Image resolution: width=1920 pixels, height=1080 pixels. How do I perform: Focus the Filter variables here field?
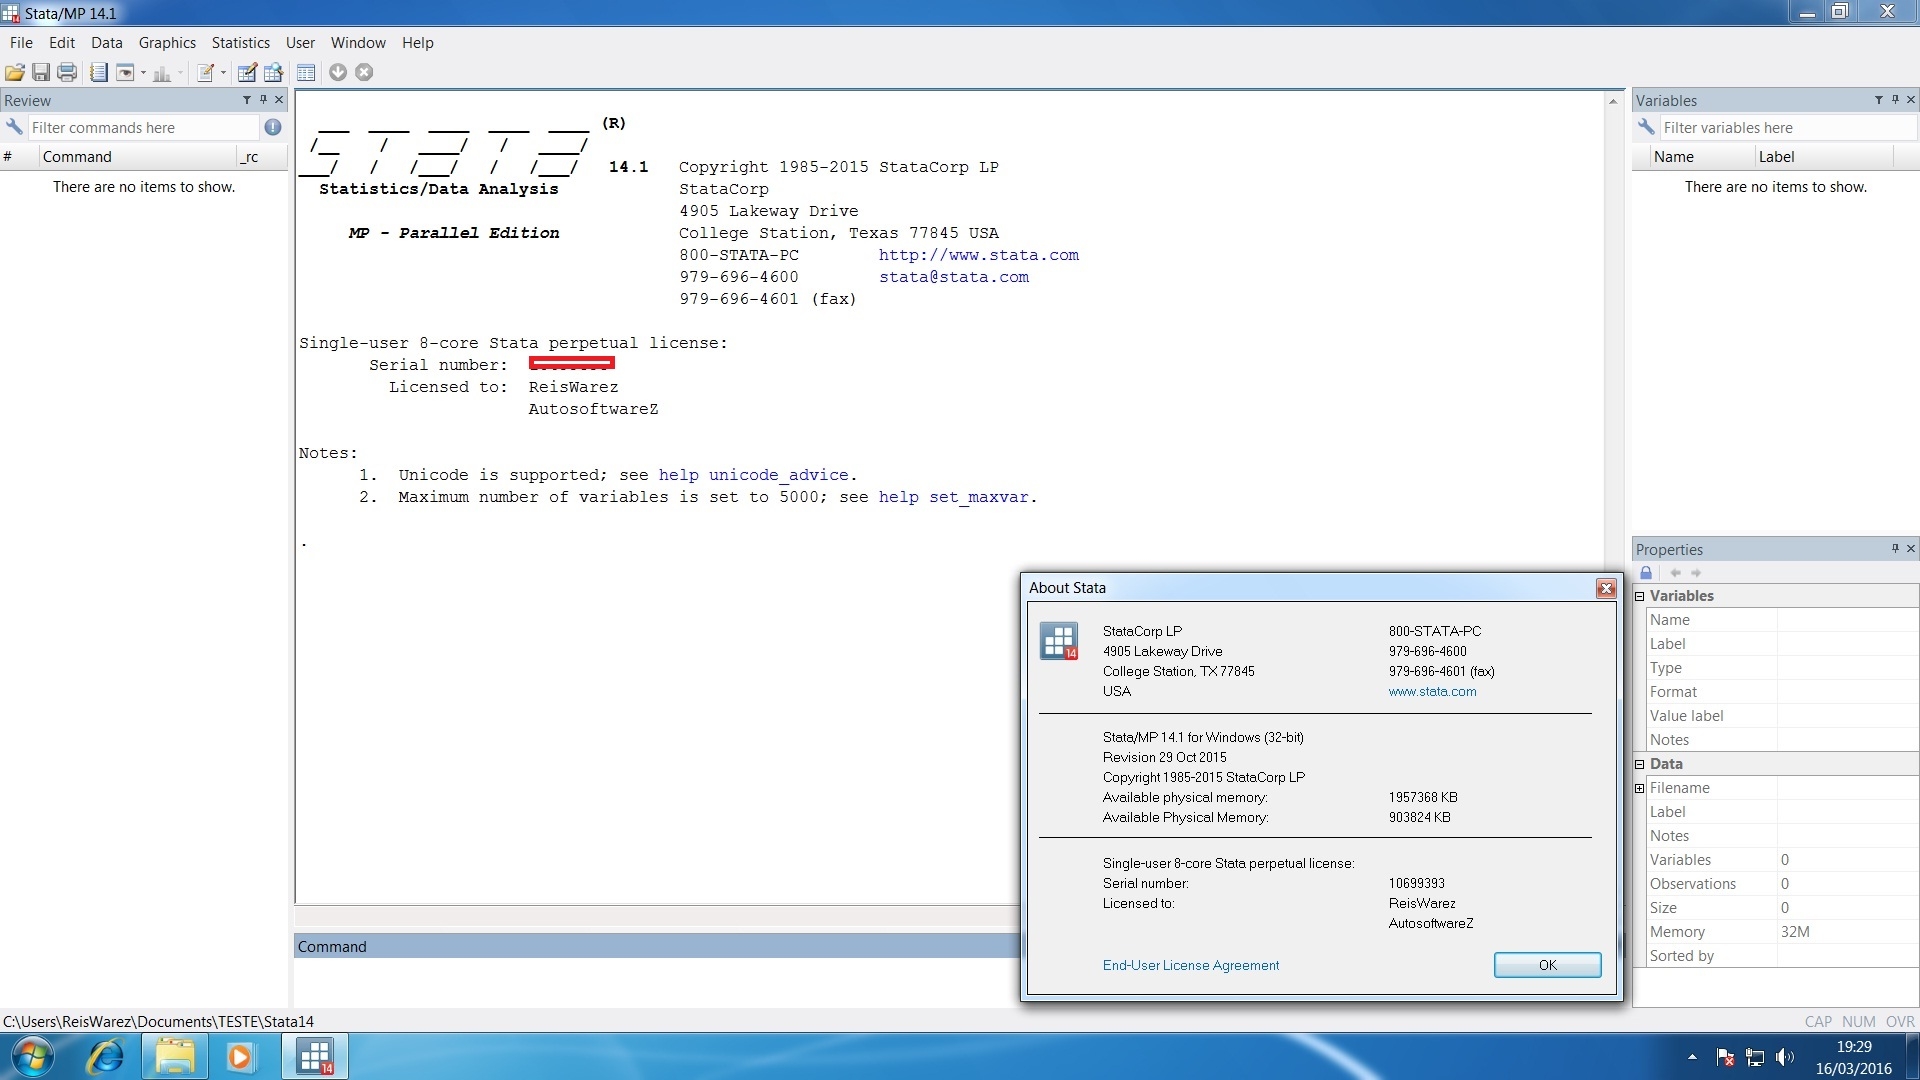click(x=1788, y=127)
